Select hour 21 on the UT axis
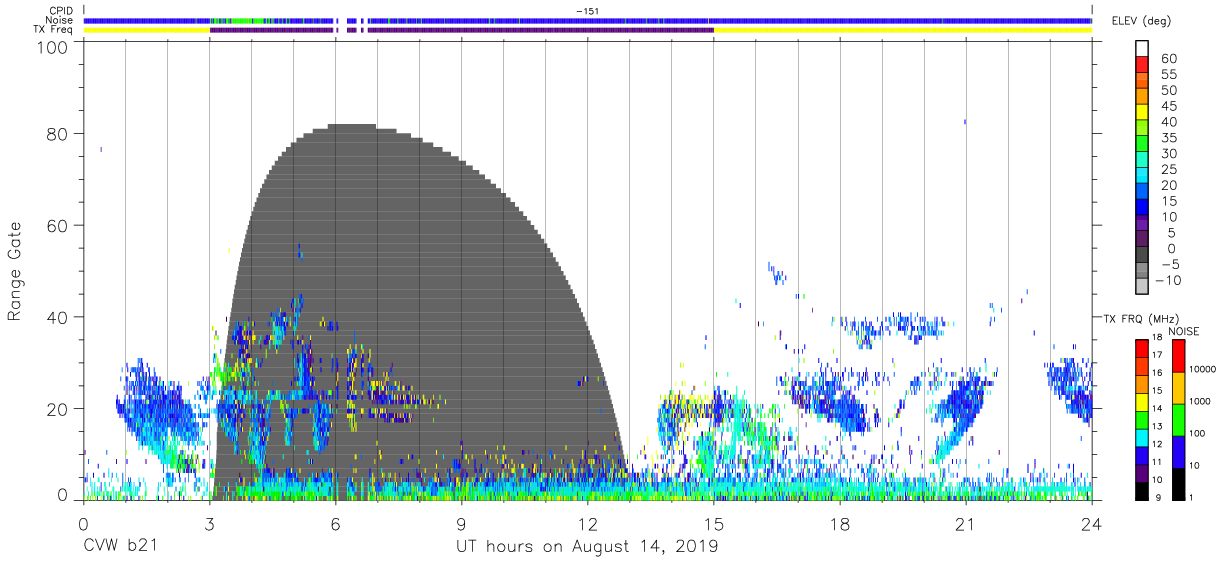Viewport: 1228px width, 567px height. tap(965, 523)
